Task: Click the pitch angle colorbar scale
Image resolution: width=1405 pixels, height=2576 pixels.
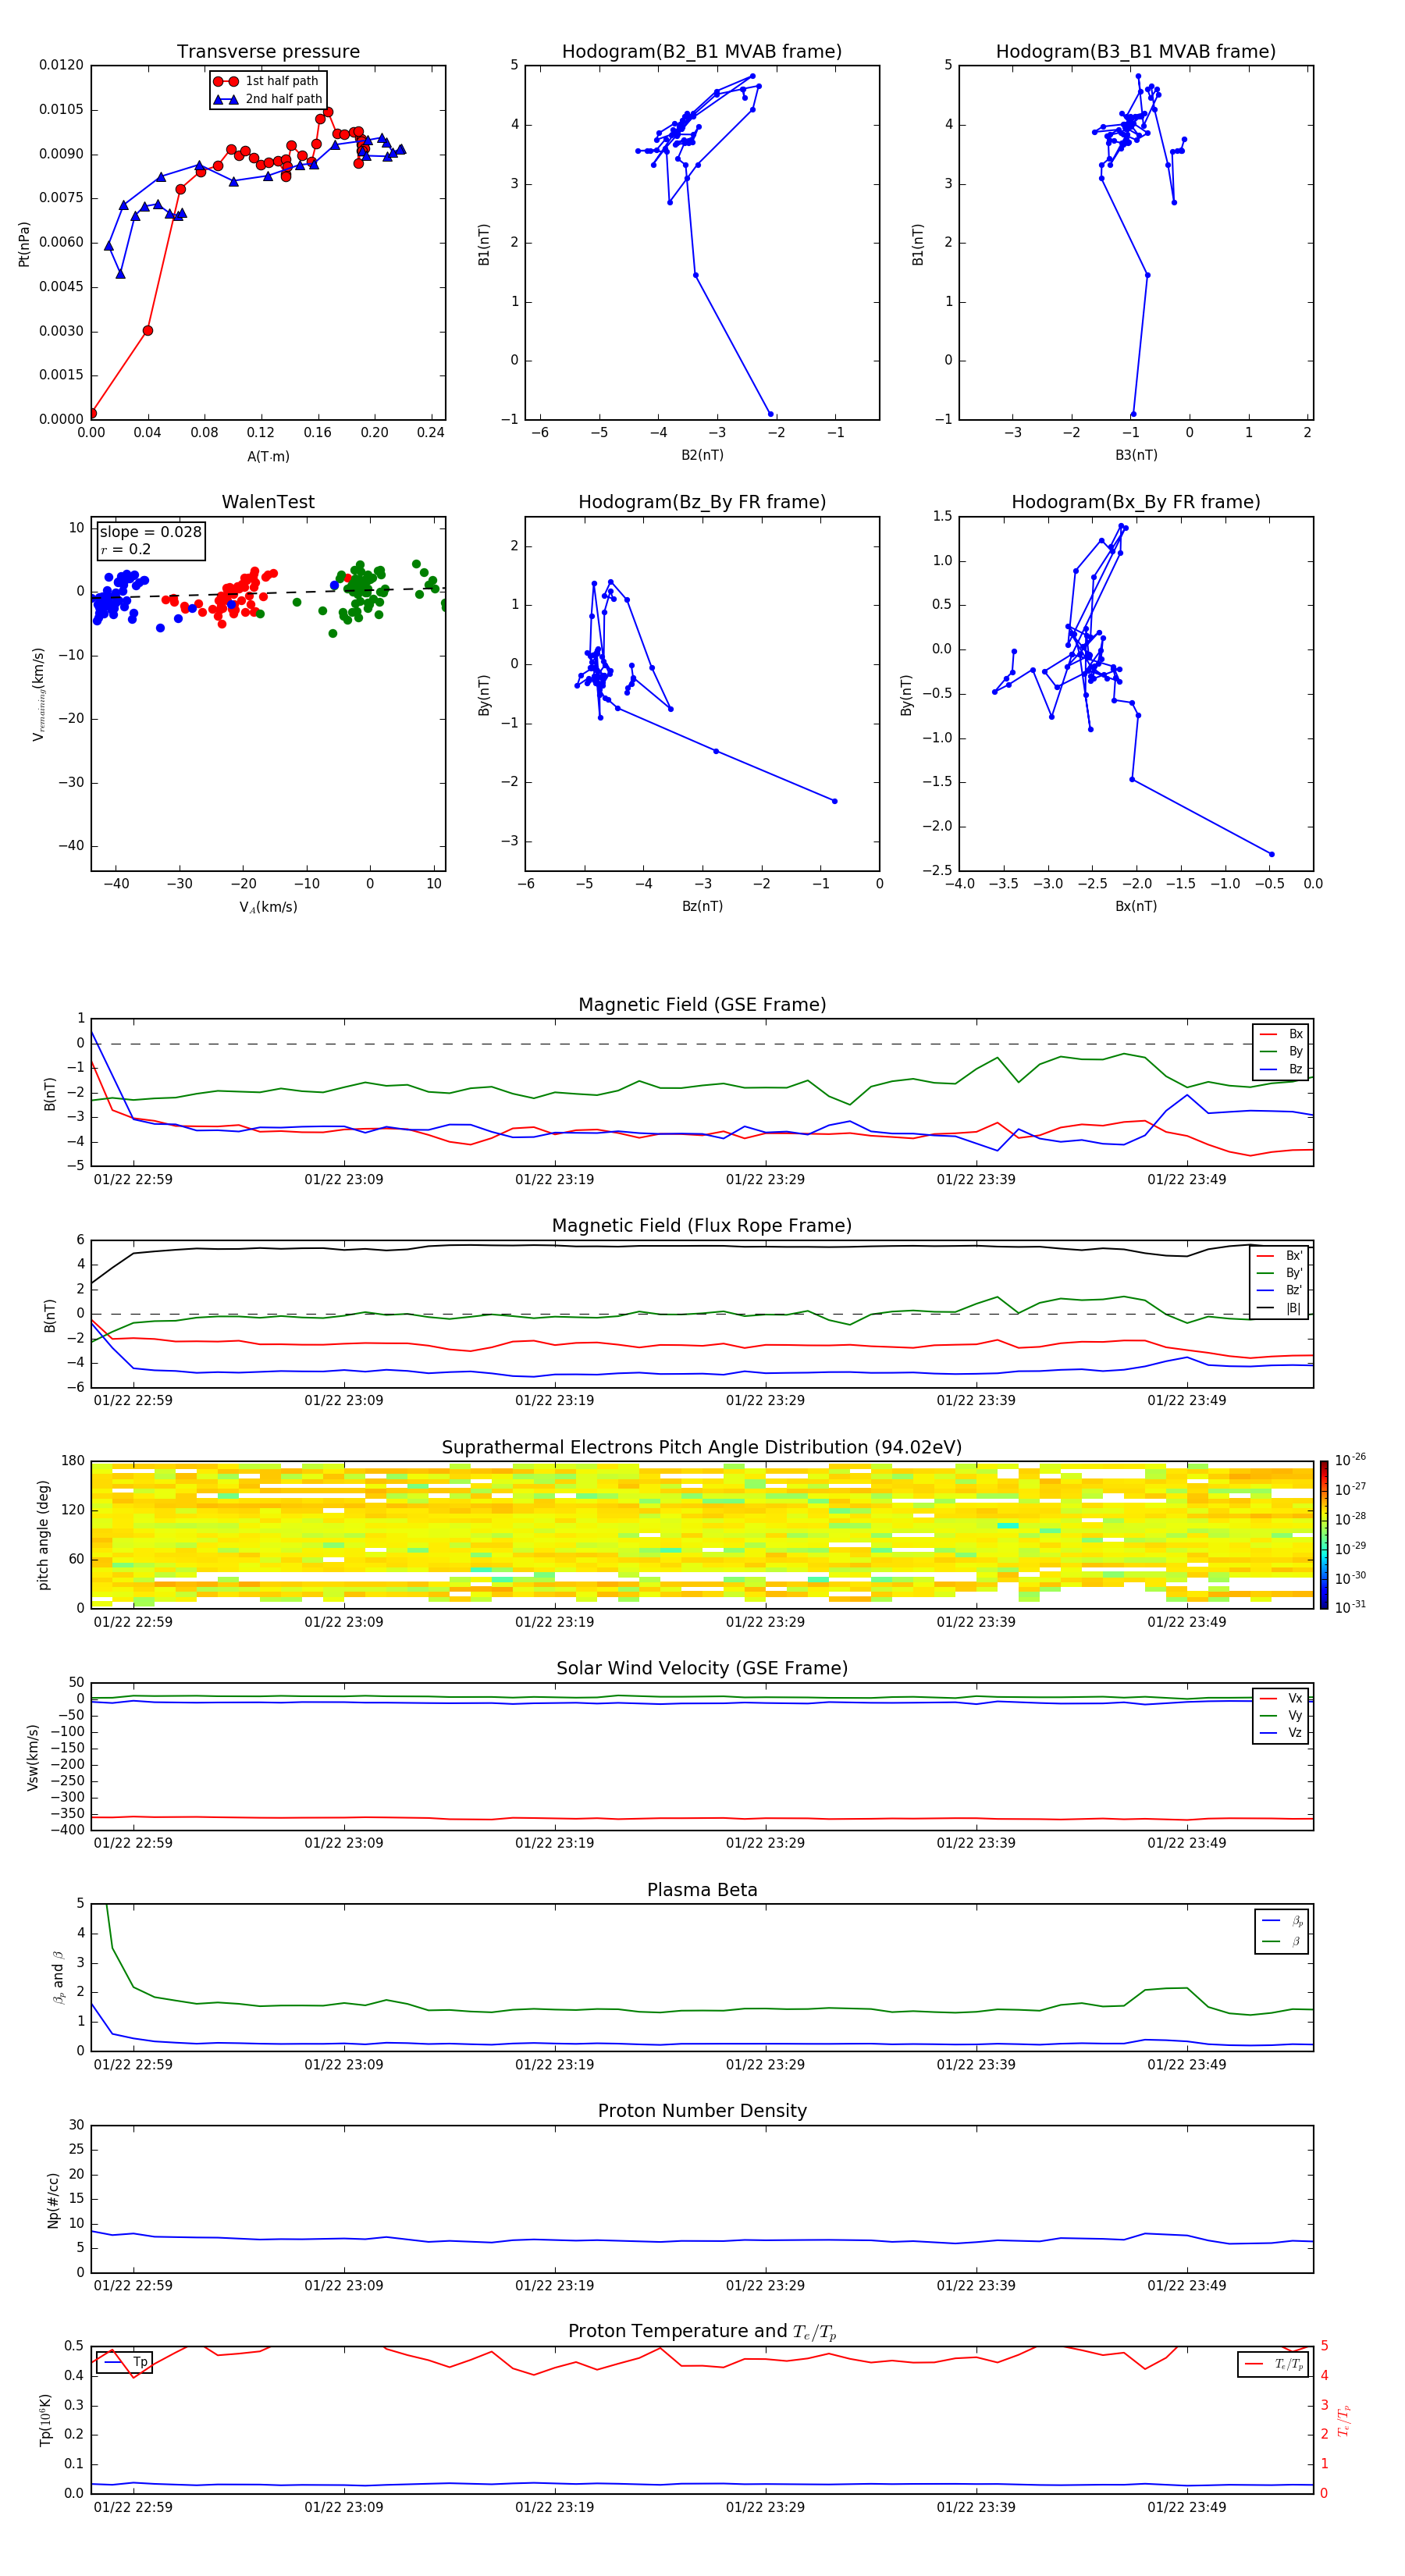Action: [x=1324, y=1535]
